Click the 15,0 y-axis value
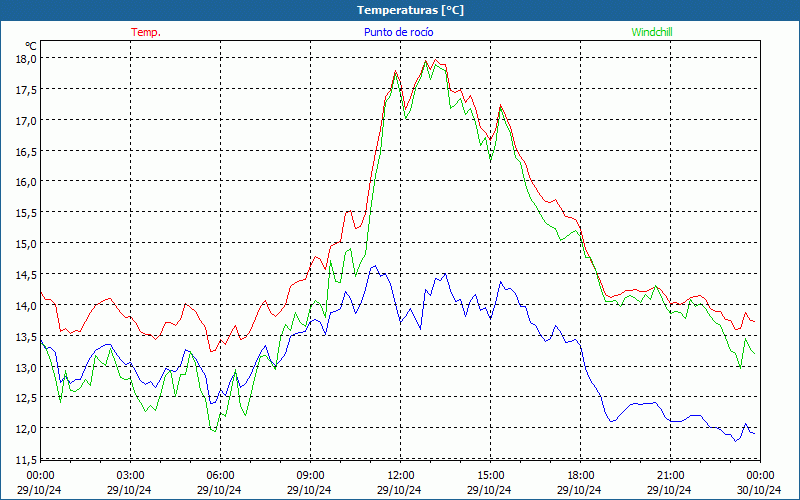This screenshot has height=500, width=800. point(26,243)
